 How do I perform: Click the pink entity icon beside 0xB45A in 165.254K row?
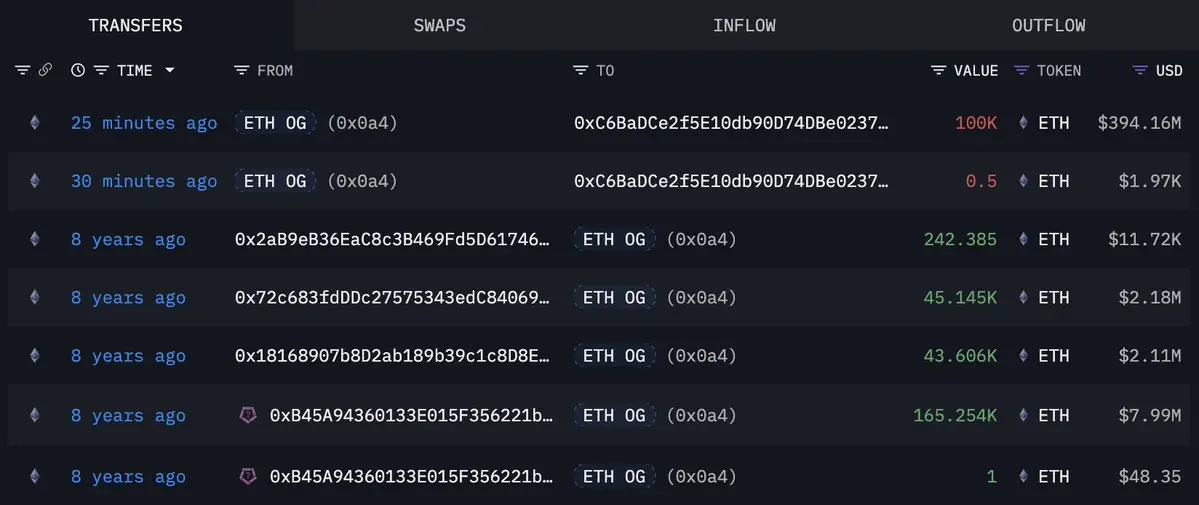coord(248,415)
